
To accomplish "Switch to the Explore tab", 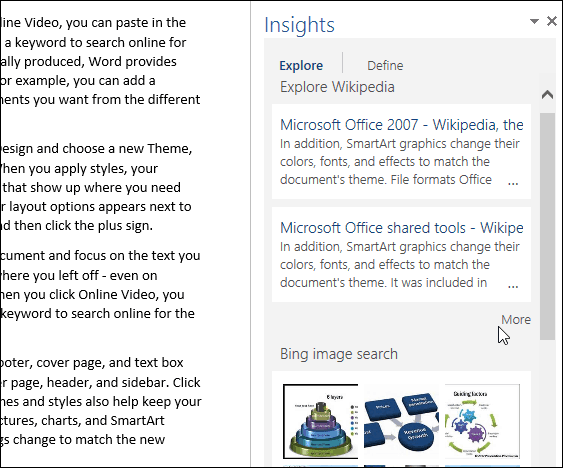I will 301,65.
